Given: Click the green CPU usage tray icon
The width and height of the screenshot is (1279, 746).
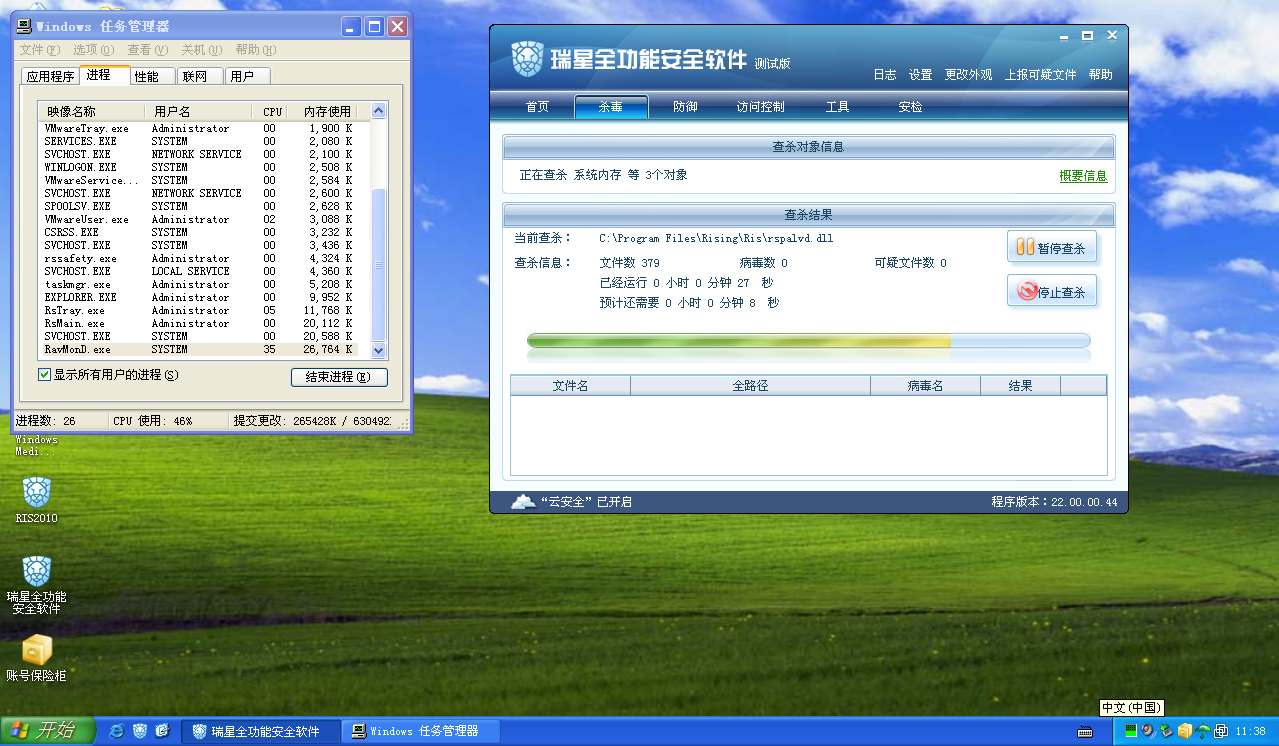Looking at the screenshot, I should coord(1131,731).
